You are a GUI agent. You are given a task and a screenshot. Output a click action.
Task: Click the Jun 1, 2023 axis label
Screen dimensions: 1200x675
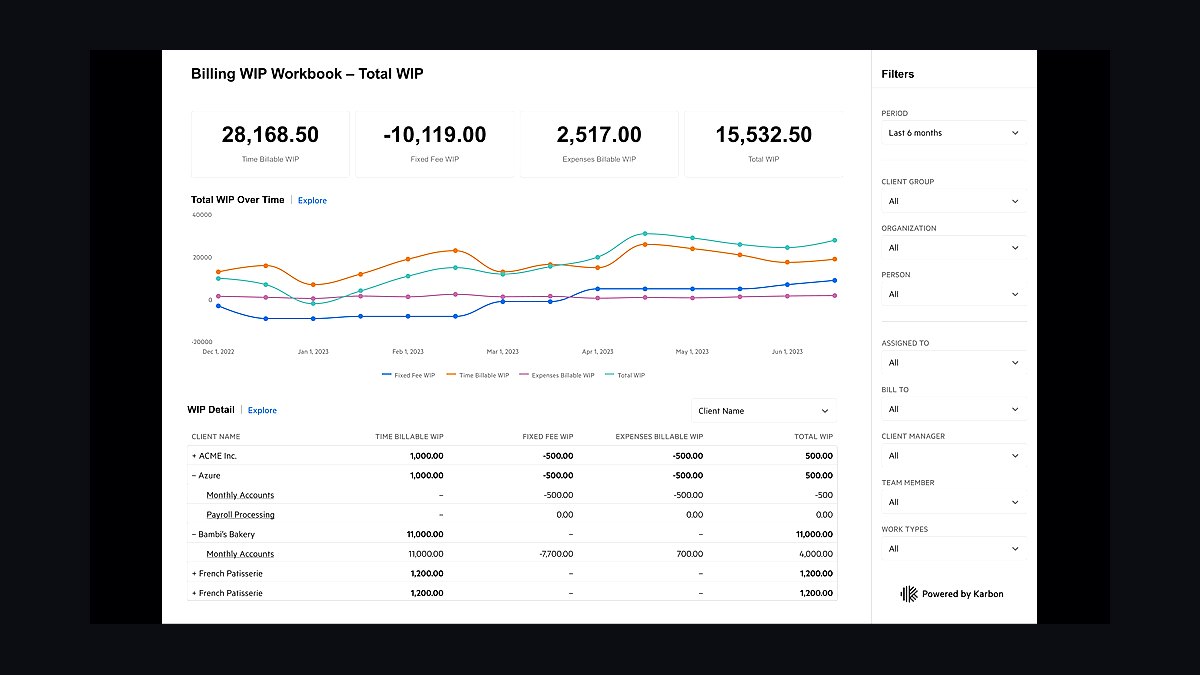coord(787,352)
